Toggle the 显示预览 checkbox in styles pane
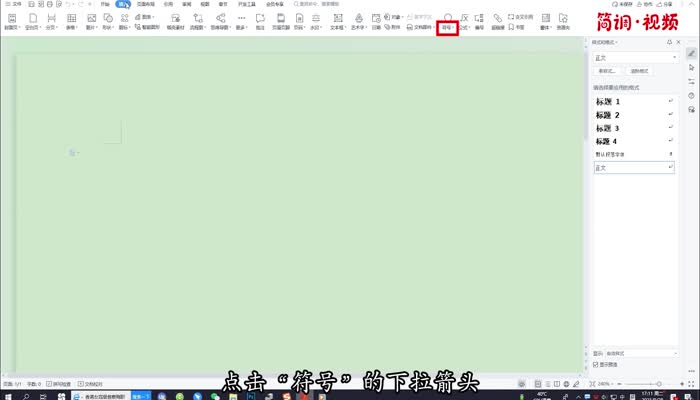700x400 pixels. point(596,364)
